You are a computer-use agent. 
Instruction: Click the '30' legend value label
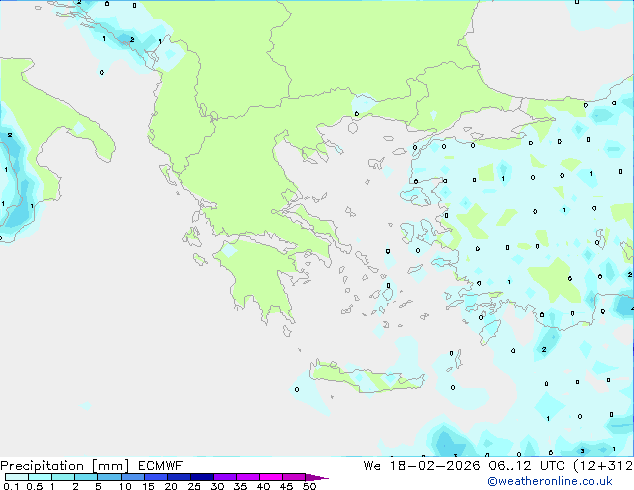(217, 486)
